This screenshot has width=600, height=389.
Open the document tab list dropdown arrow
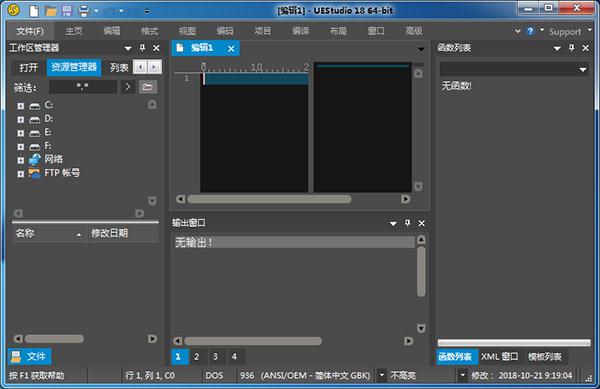tap(421, 49)
